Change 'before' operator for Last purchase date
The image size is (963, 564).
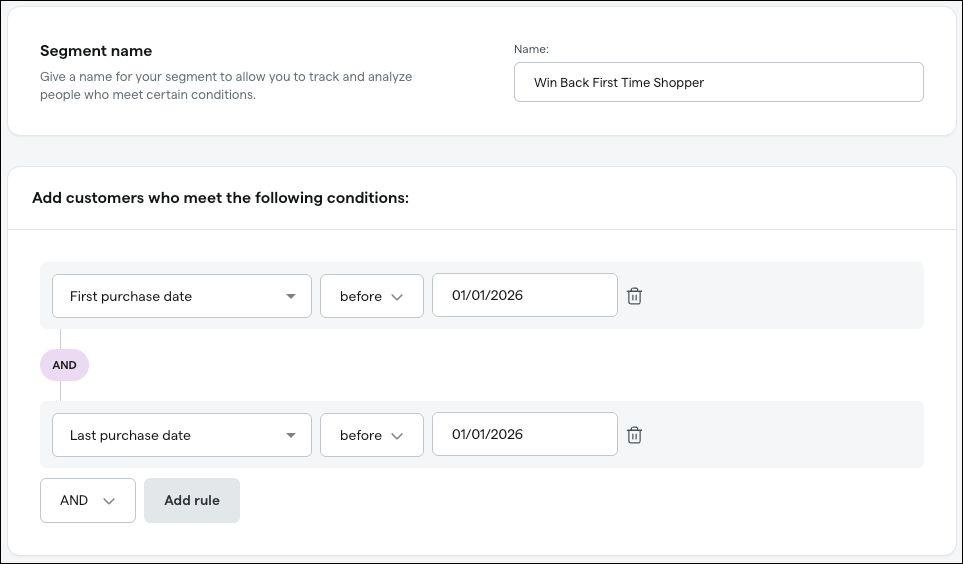coord(372,435)
